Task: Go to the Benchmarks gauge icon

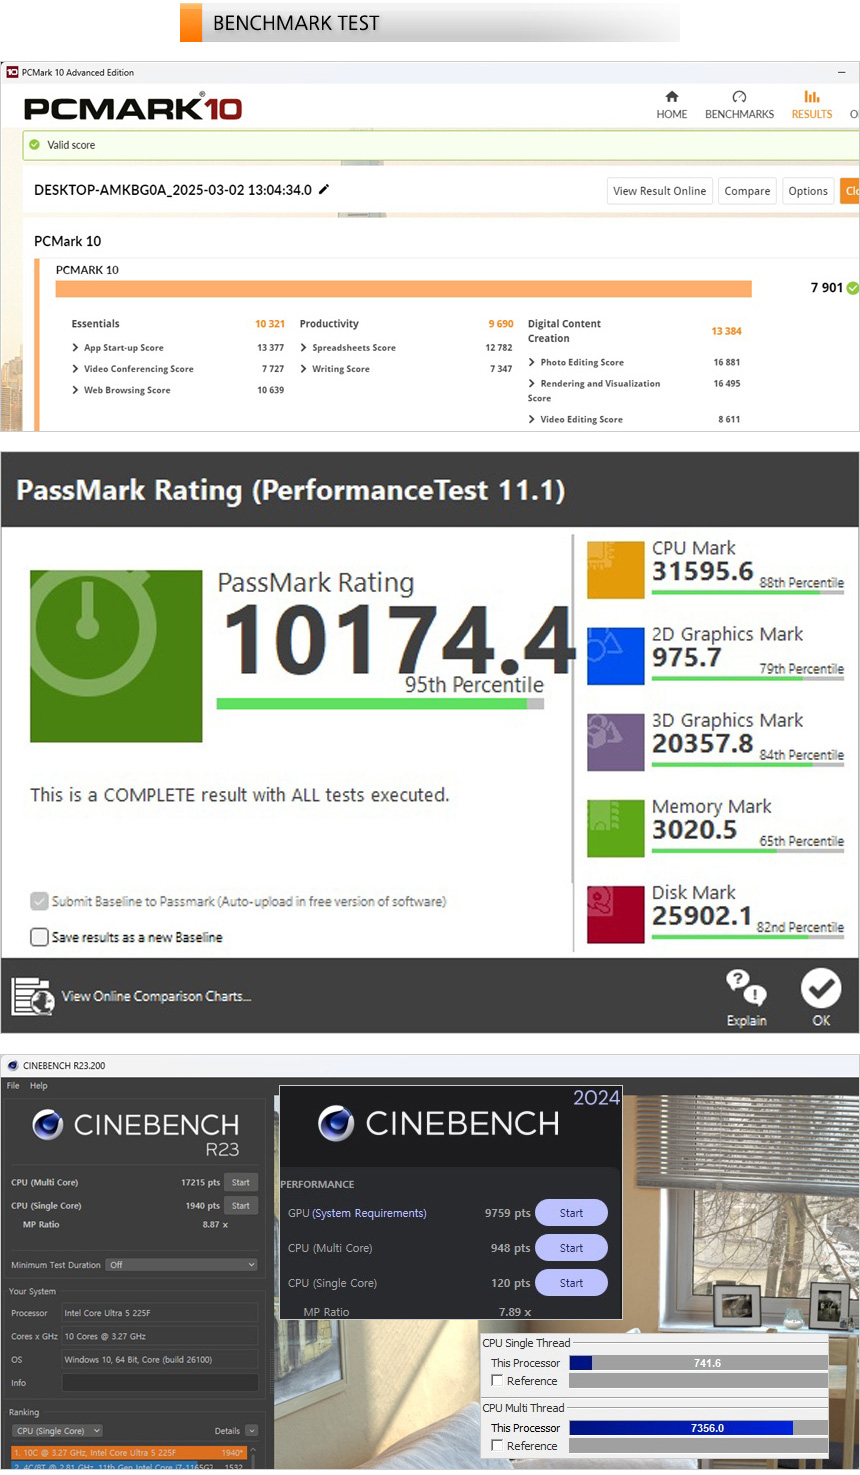Action: click(739, 97)
